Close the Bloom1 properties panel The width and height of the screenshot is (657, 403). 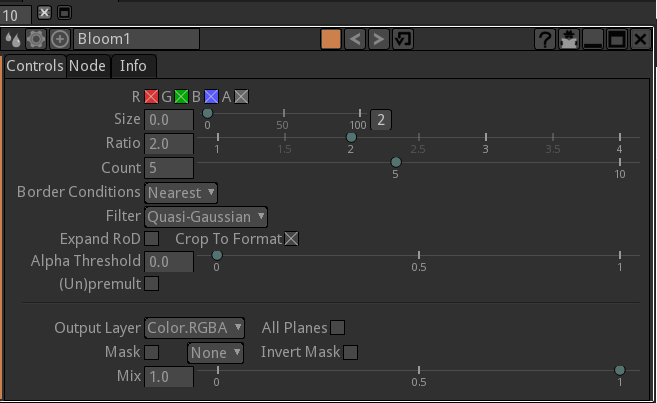click(x=640, y=39)
